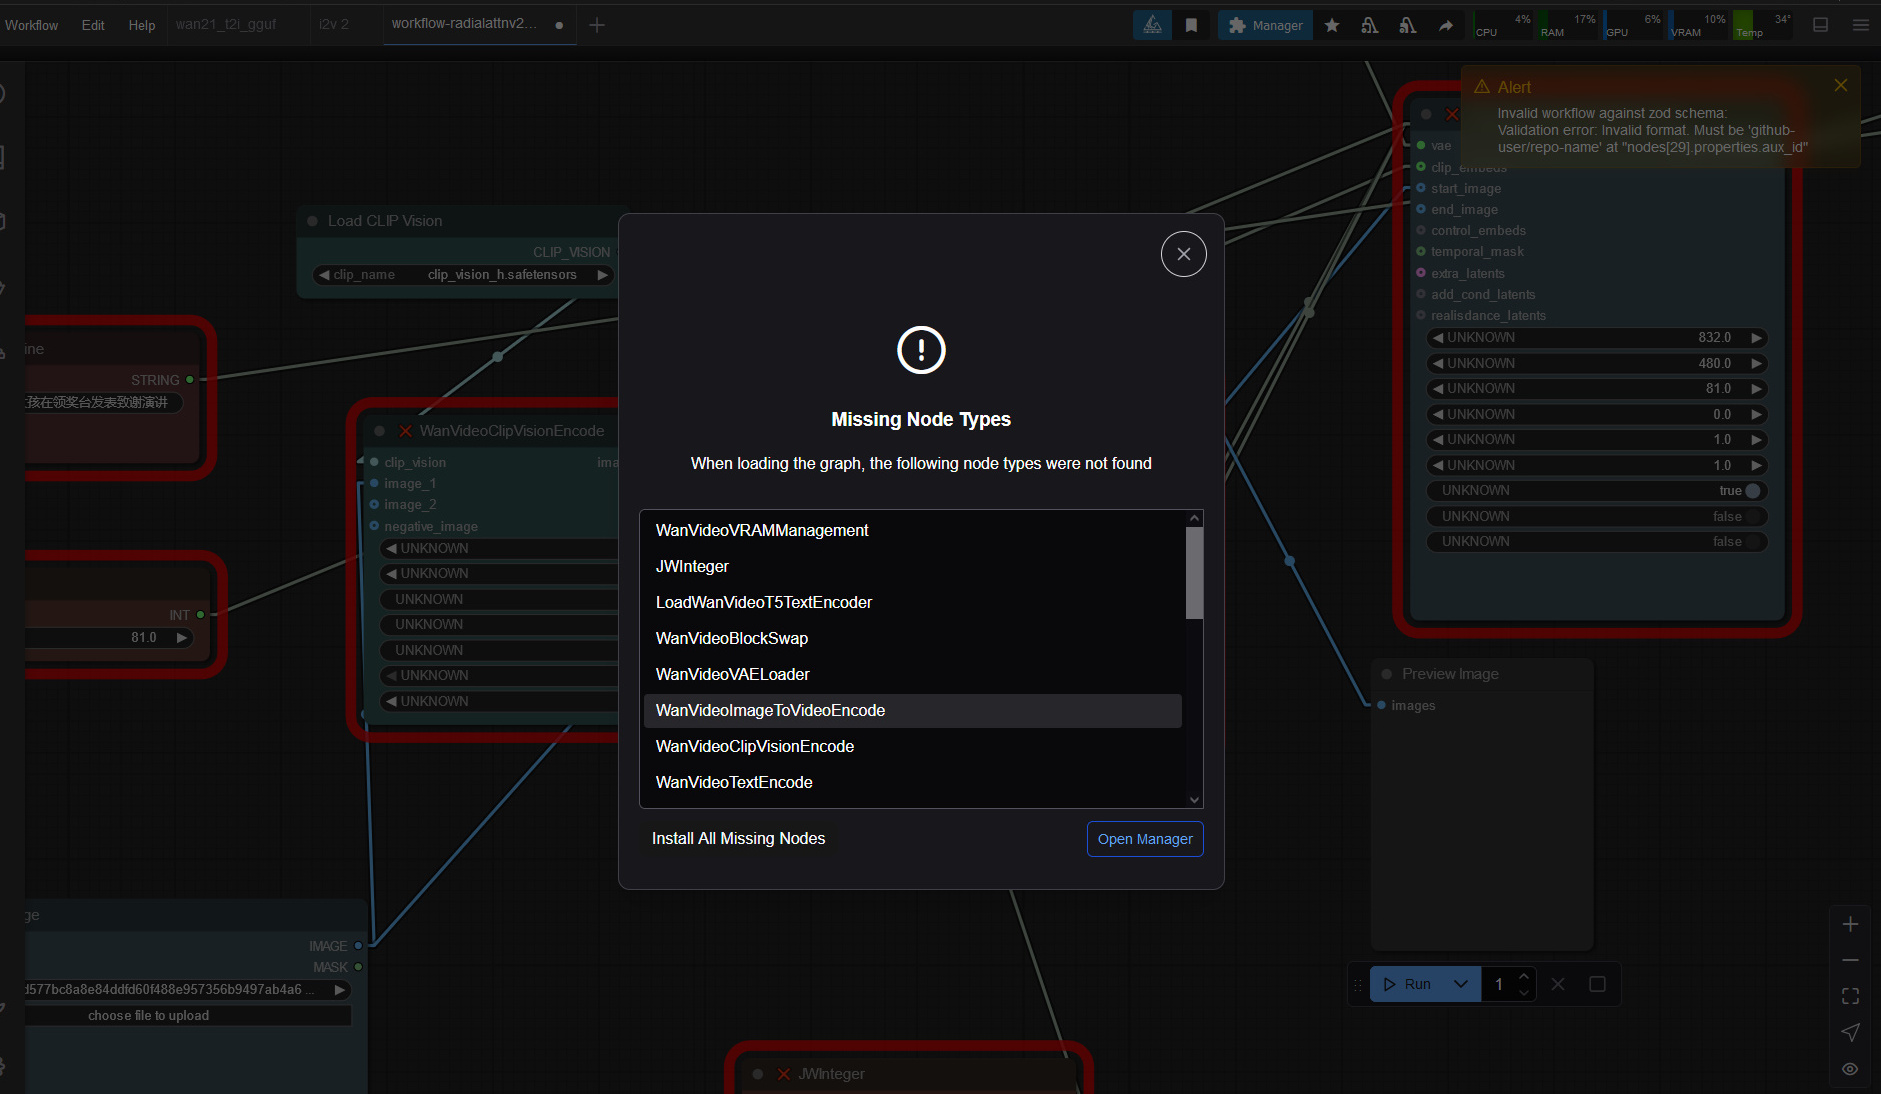The image size is (1881, 1094).
Task: Select LoadWanVideoT5TextEncoder in the list
Action: click(x=912, y=602)
